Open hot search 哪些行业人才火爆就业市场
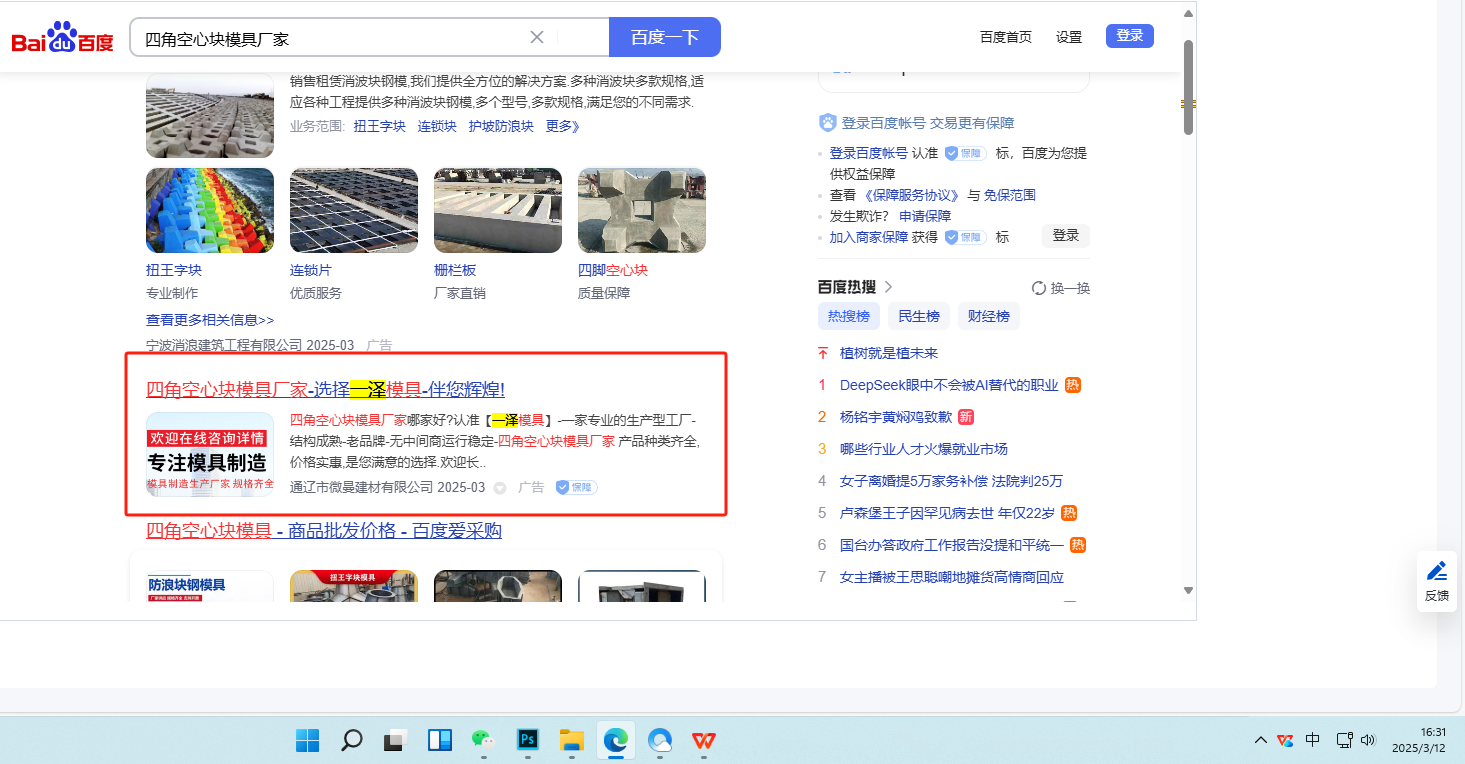The image size is (1465, 764). 924,449
